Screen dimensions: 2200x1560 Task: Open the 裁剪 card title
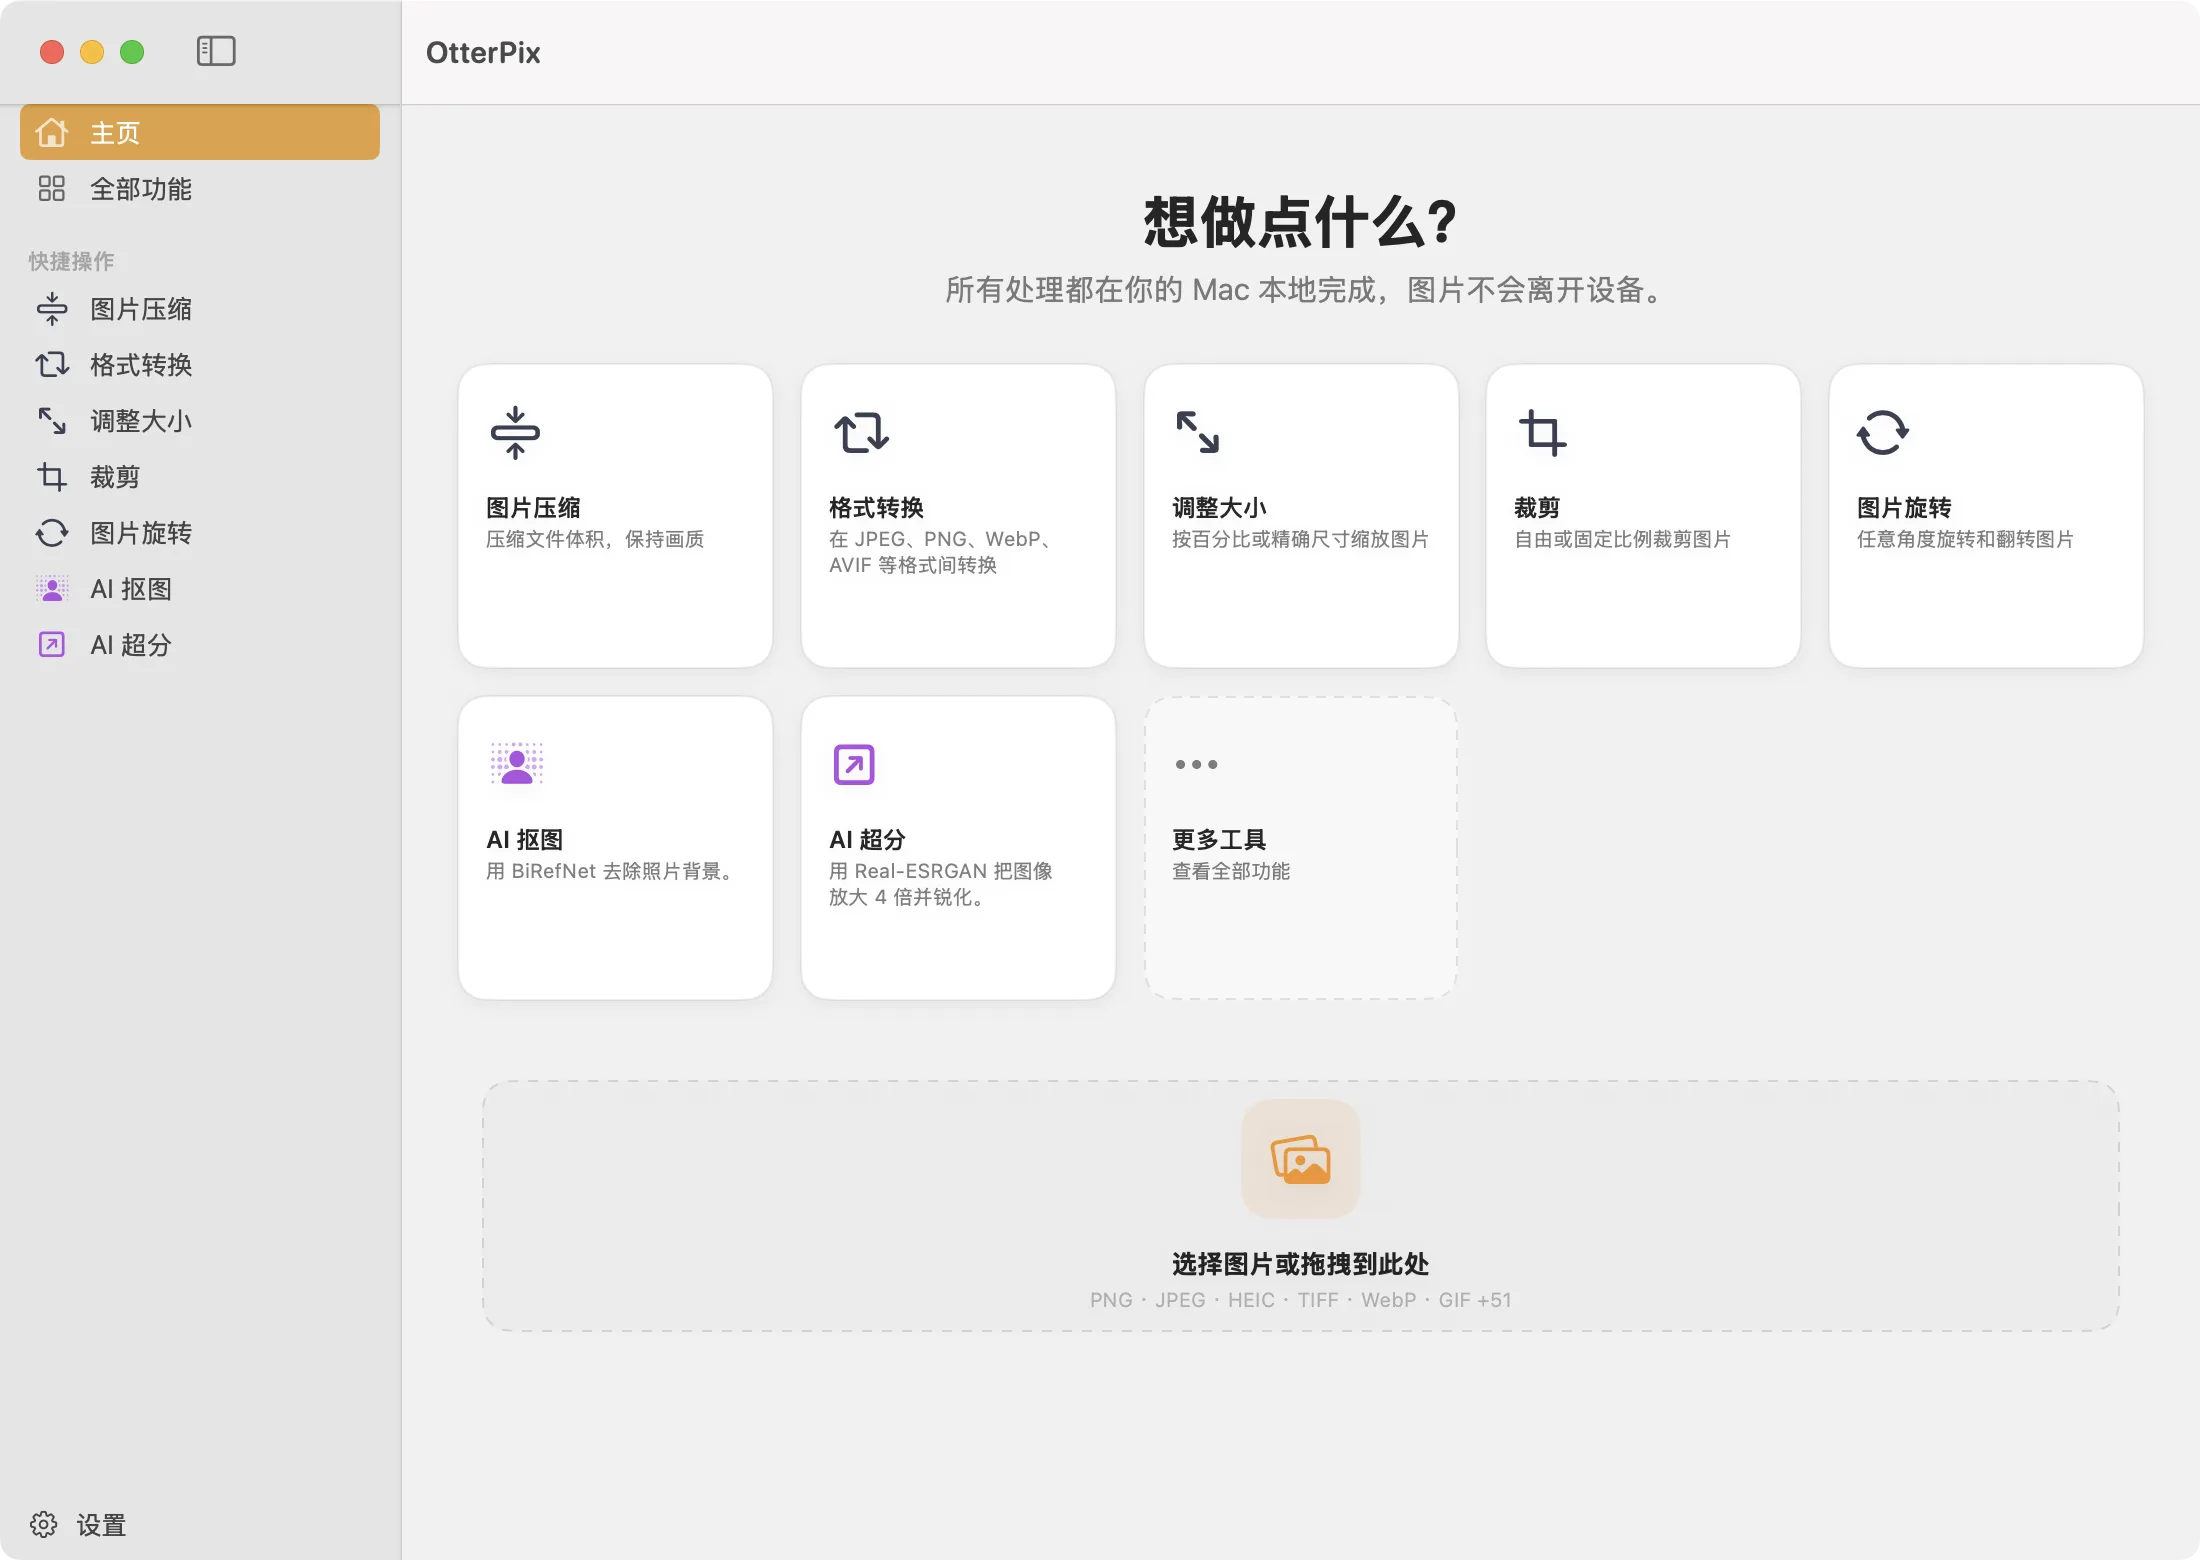[x=1537, y=508]
